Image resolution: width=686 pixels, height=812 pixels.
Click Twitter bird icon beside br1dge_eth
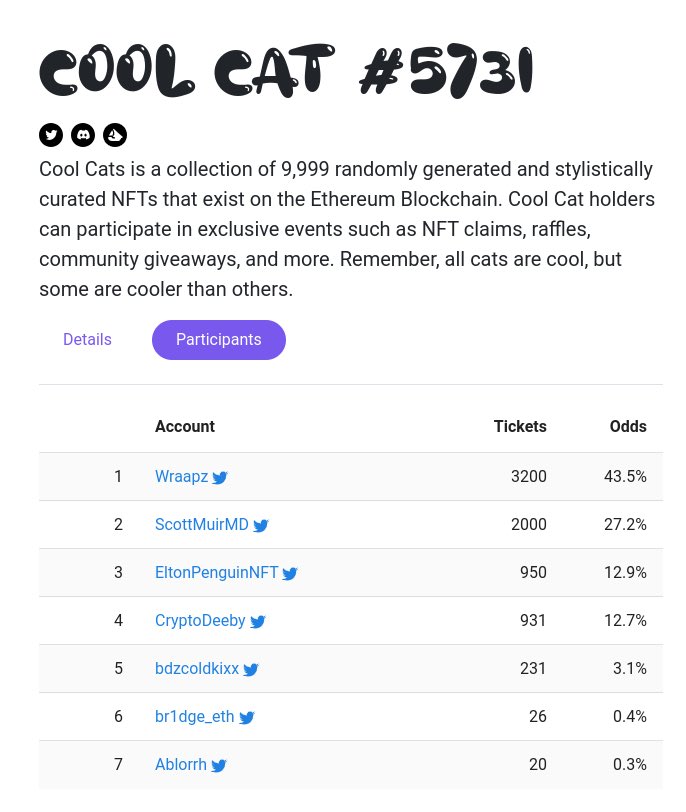(247, 718)
